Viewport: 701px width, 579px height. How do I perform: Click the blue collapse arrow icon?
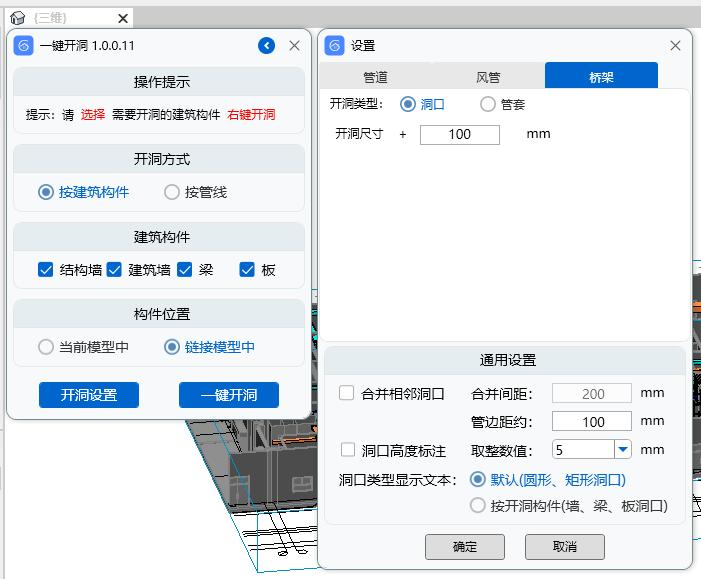click(266, 46)
